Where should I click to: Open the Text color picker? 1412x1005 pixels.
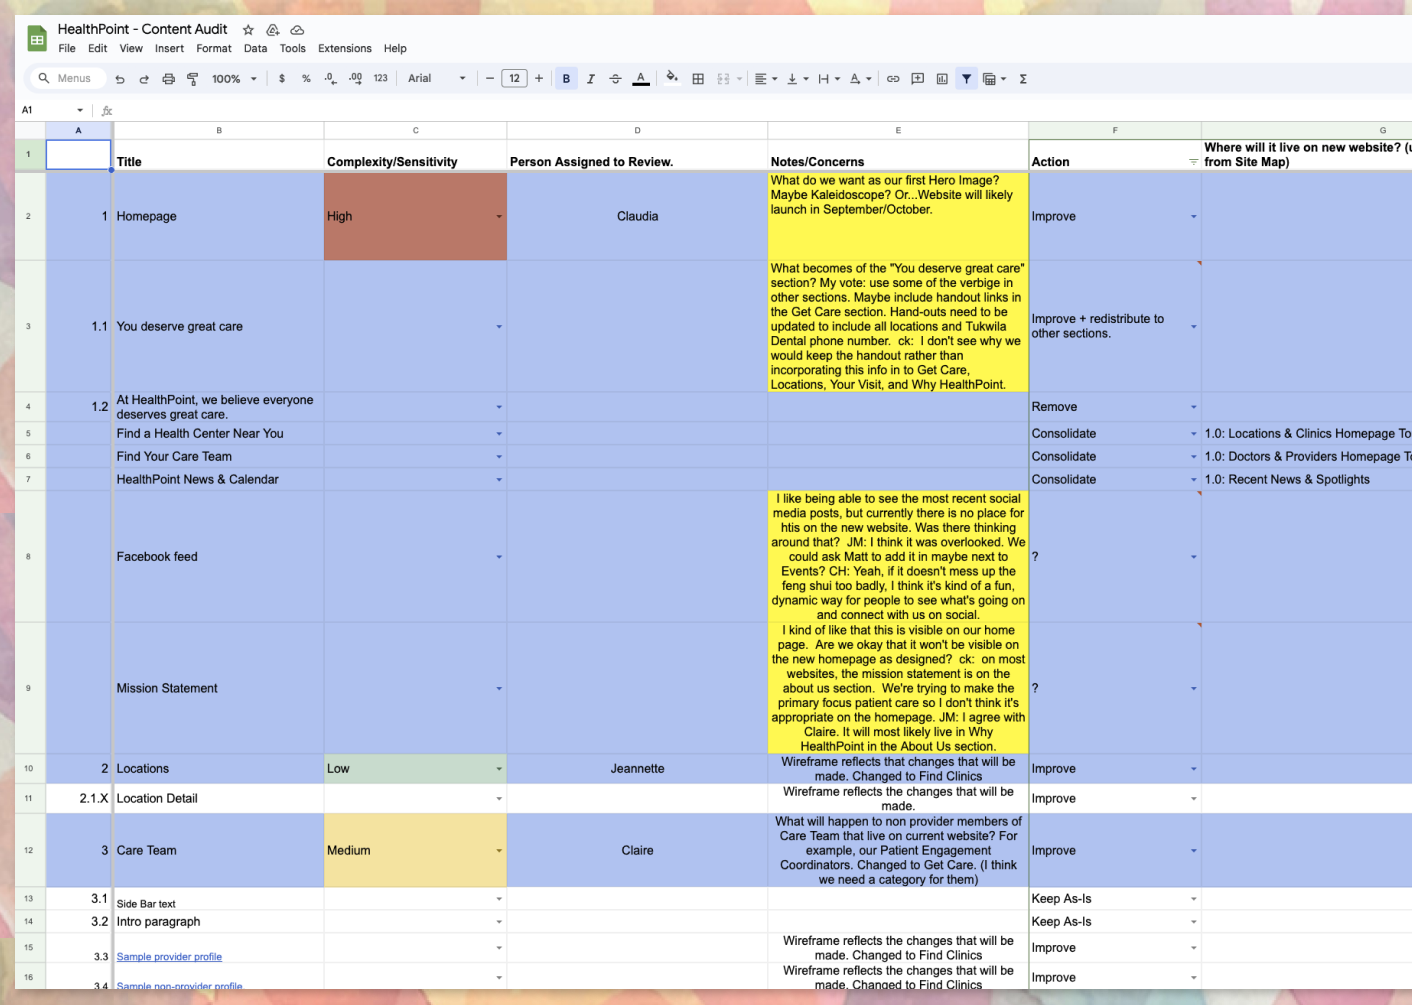click(x=641, y=79)
